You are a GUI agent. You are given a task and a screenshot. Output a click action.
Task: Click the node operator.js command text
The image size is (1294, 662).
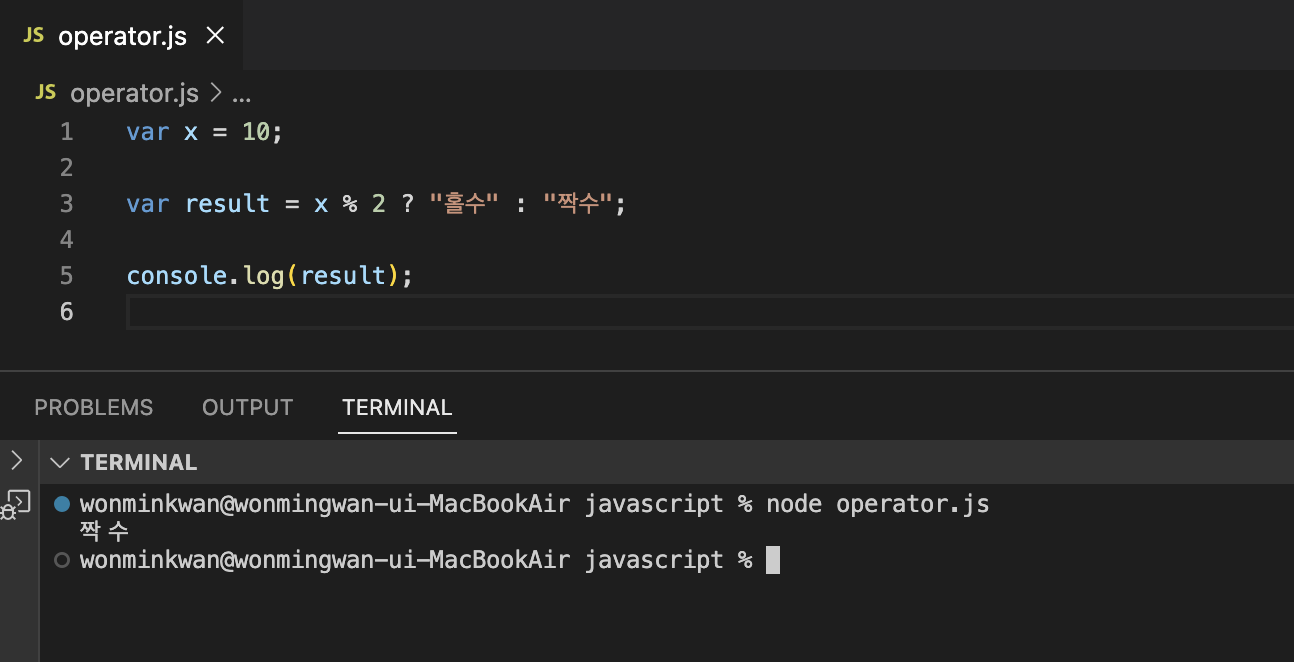(877, 504)
